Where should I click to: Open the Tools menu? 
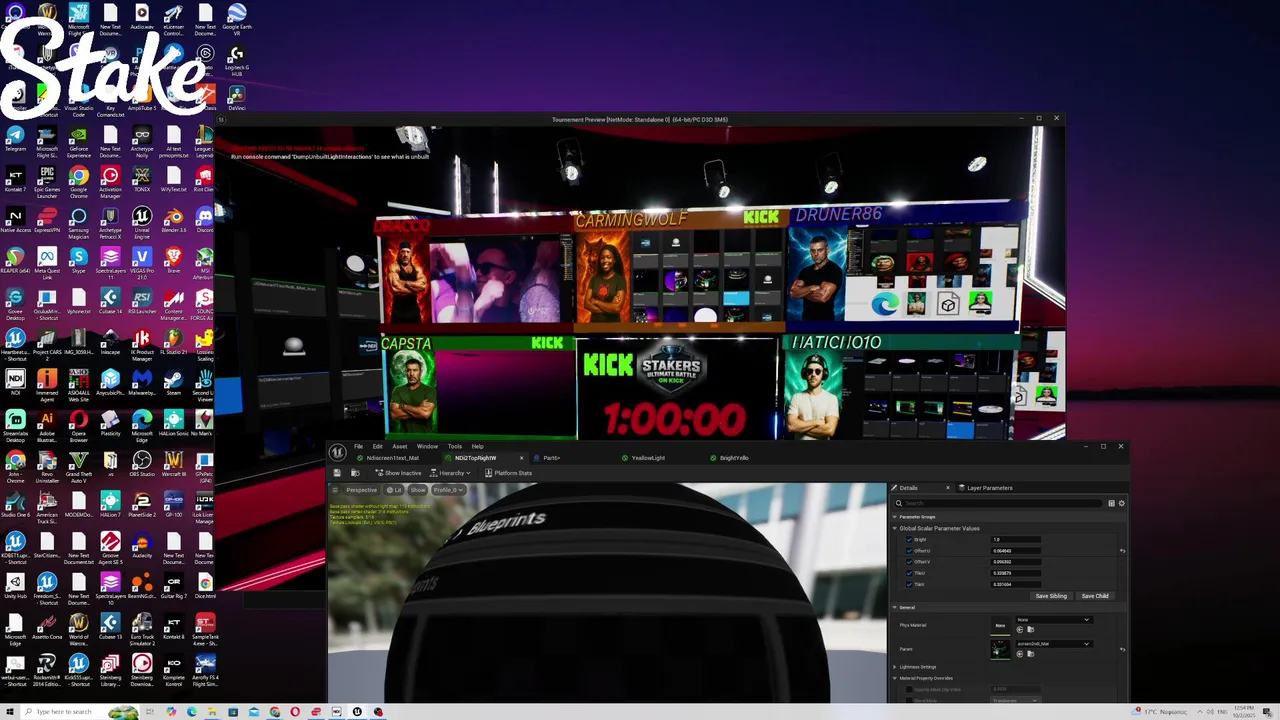pos(454,446)
